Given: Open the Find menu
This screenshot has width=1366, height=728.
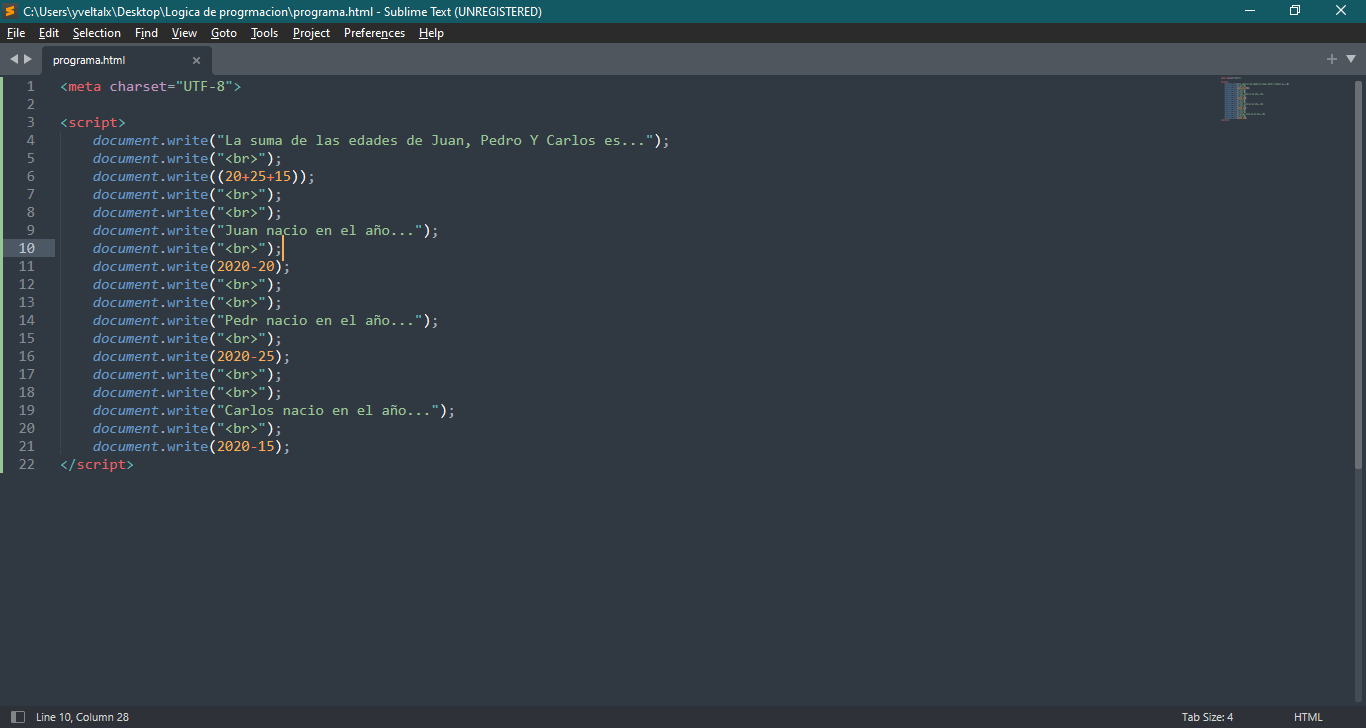Looking at the screenshot, I should 146,33.
